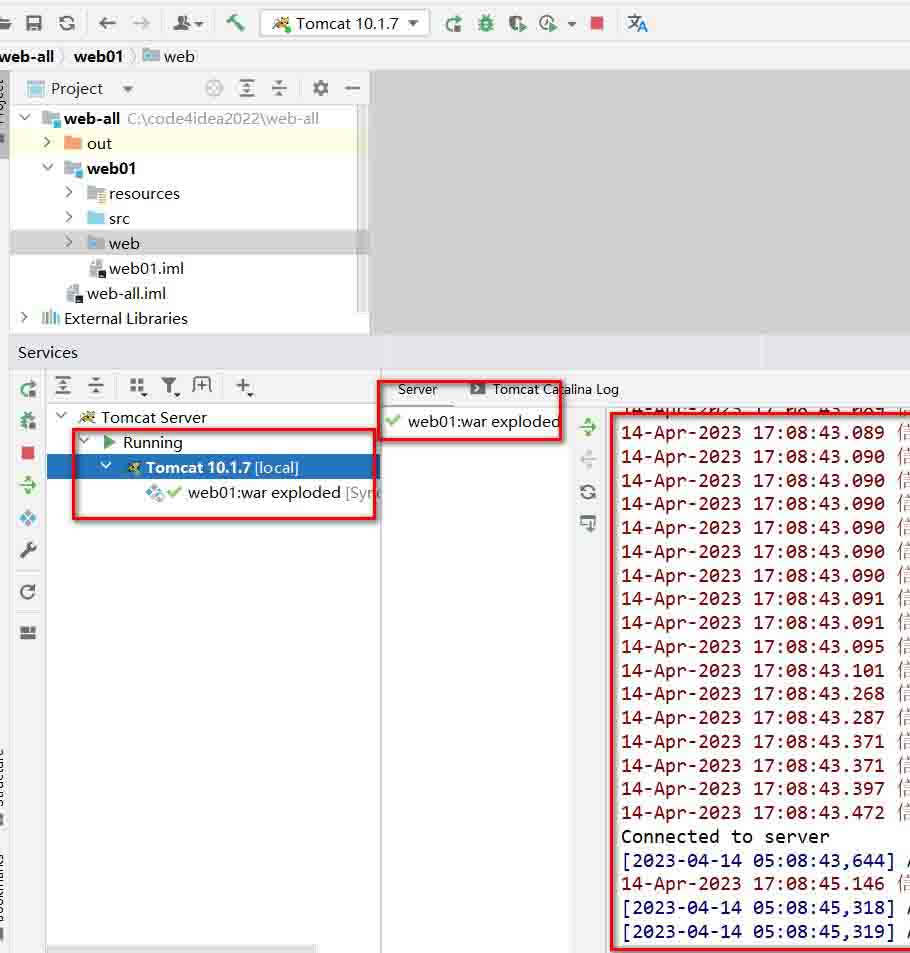This screenshot has height=953, width=910.
Task: Click the Services header label
Action: click(48, 353)
